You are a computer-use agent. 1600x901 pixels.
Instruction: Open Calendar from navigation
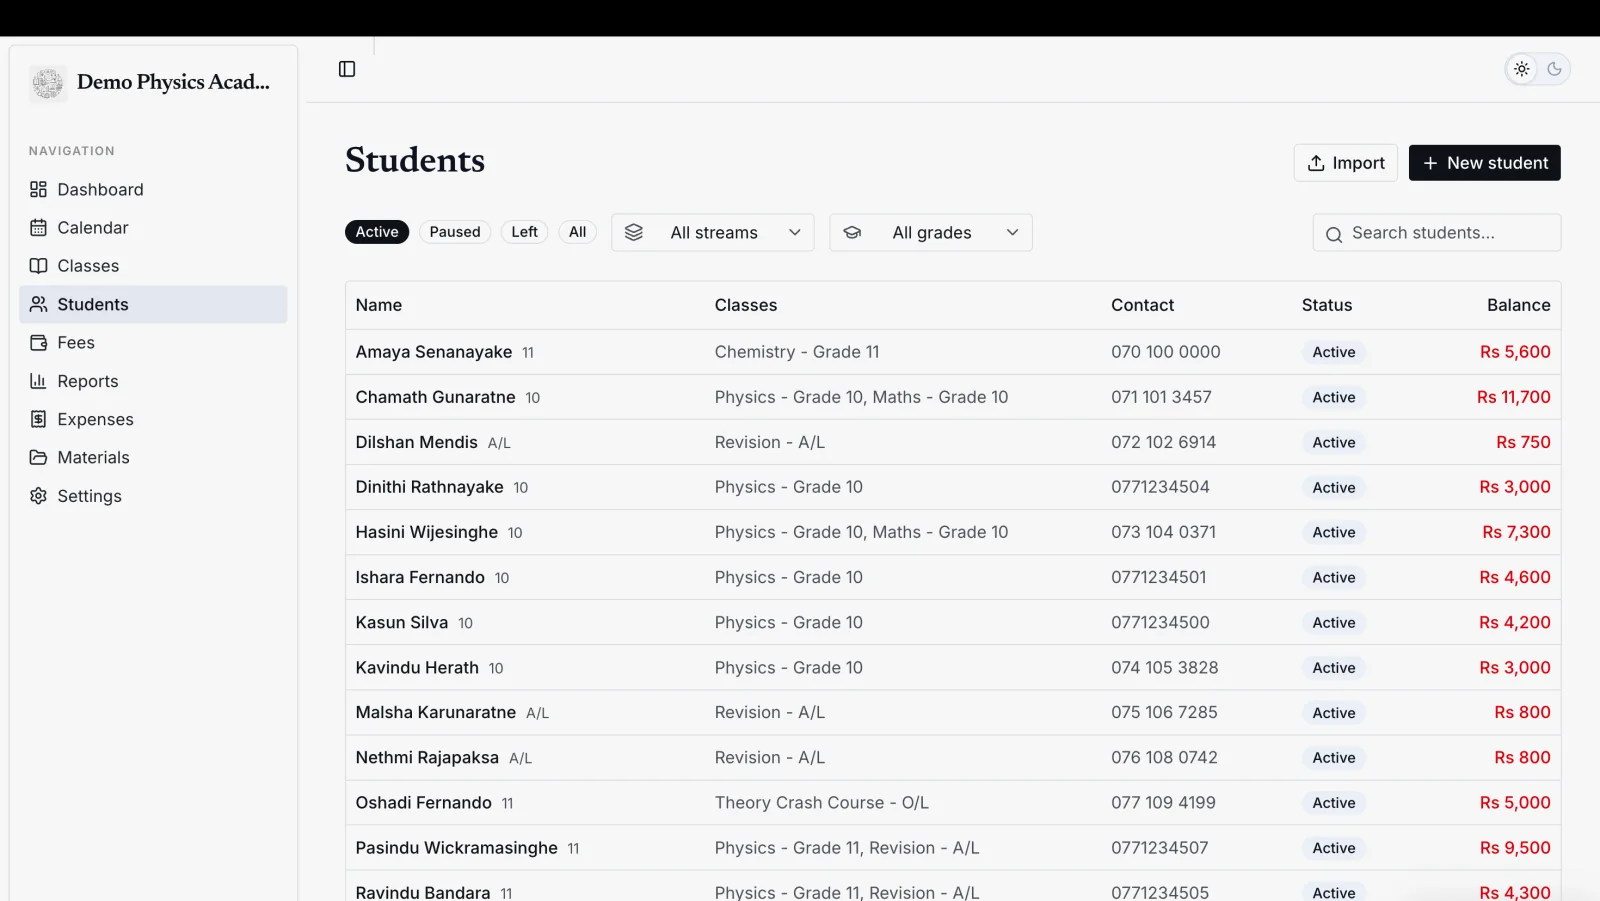[153, 228]
